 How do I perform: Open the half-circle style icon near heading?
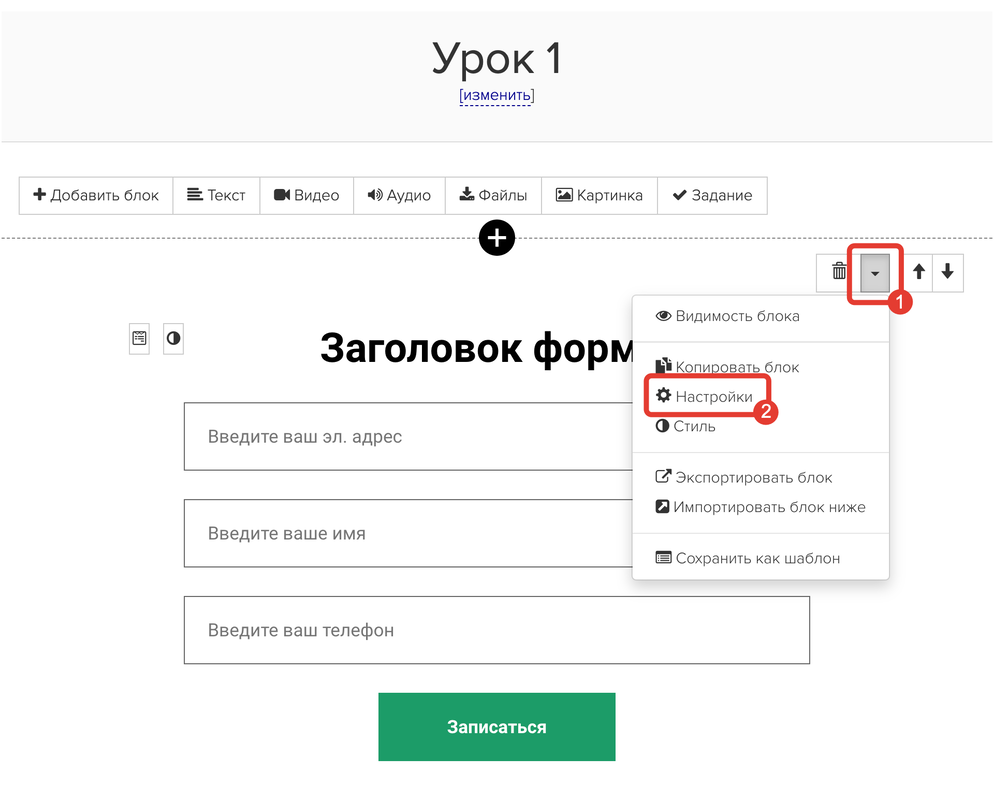tap(173, 338)
